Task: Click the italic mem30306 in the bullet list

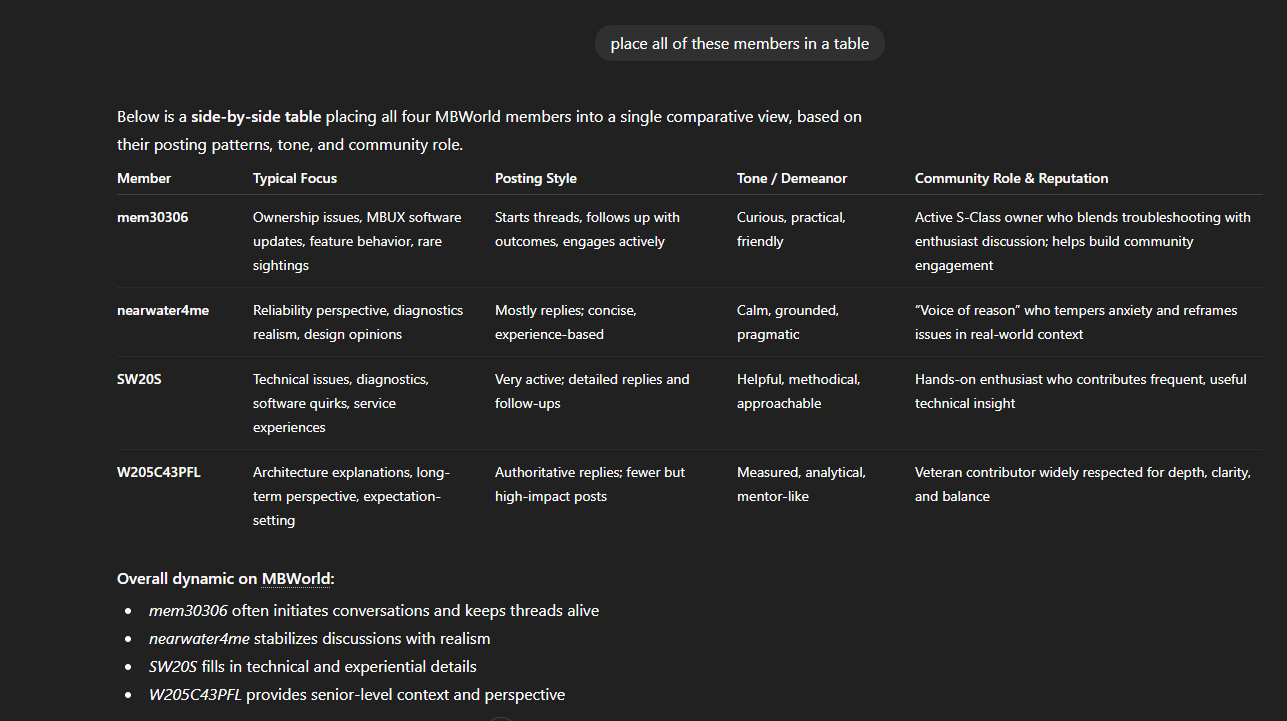Action: pyautogui.click(x=188, y=610)
